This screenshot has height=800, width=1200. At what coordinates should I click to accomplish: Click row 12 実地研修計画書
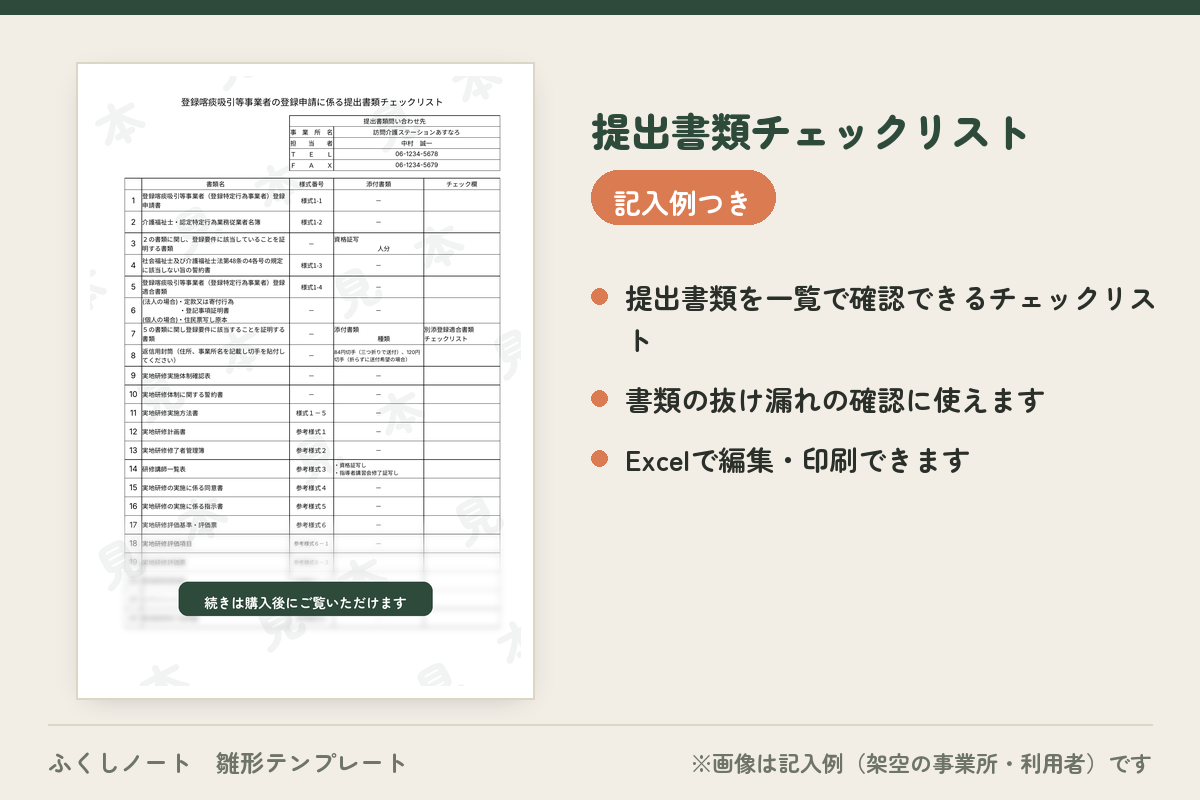point(215,432)
